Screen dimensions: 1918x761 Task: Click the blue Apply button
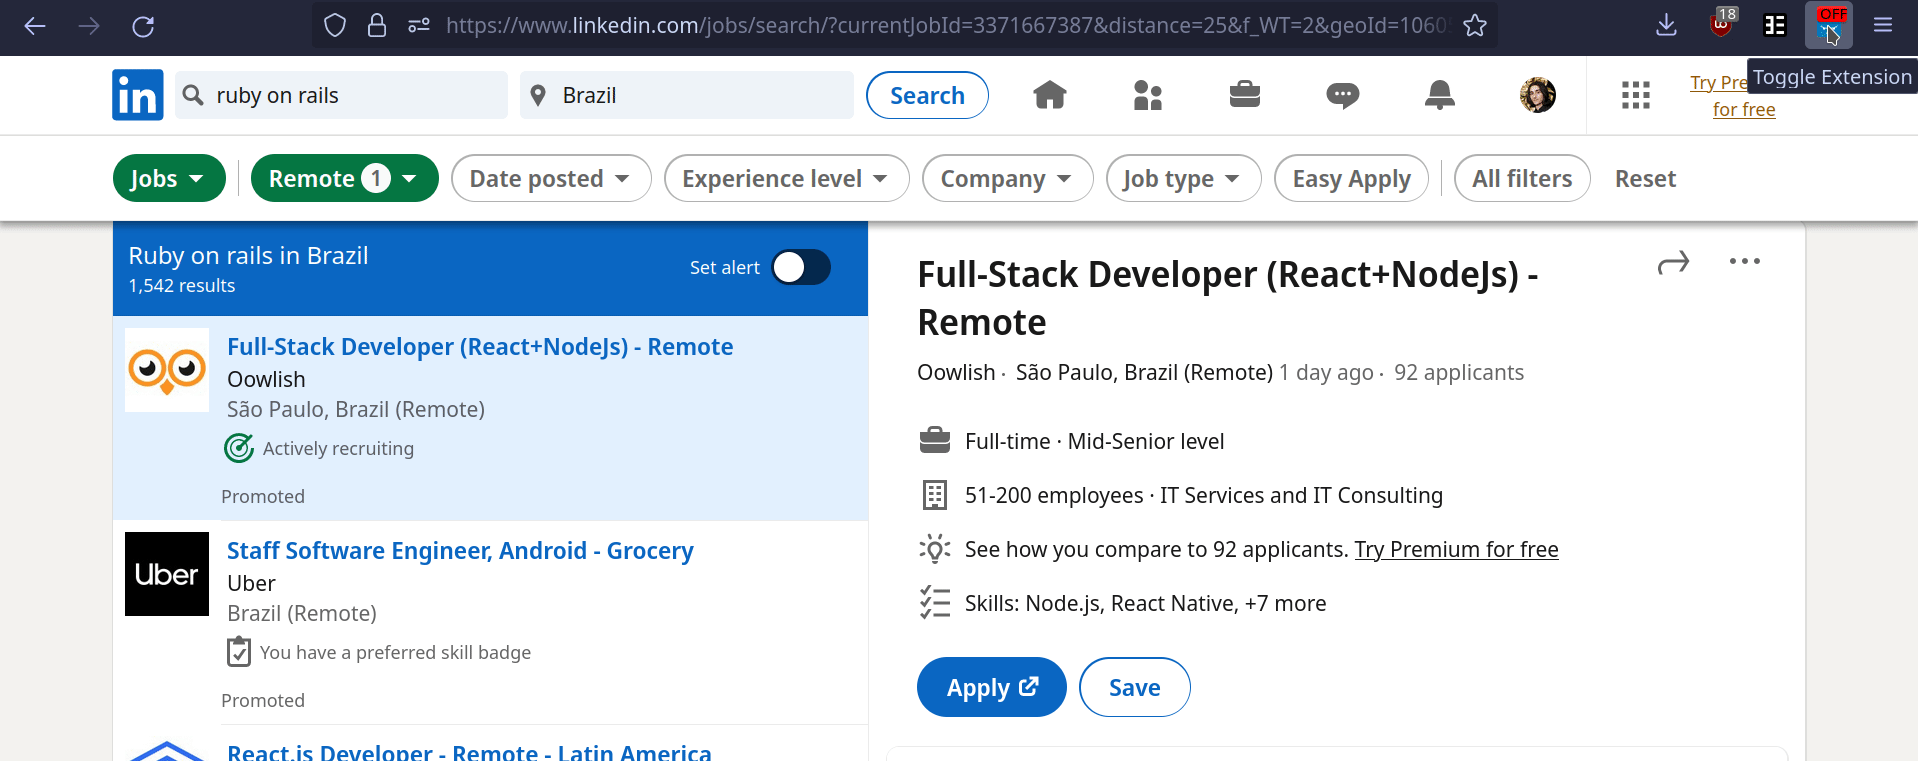click(992, 687)
